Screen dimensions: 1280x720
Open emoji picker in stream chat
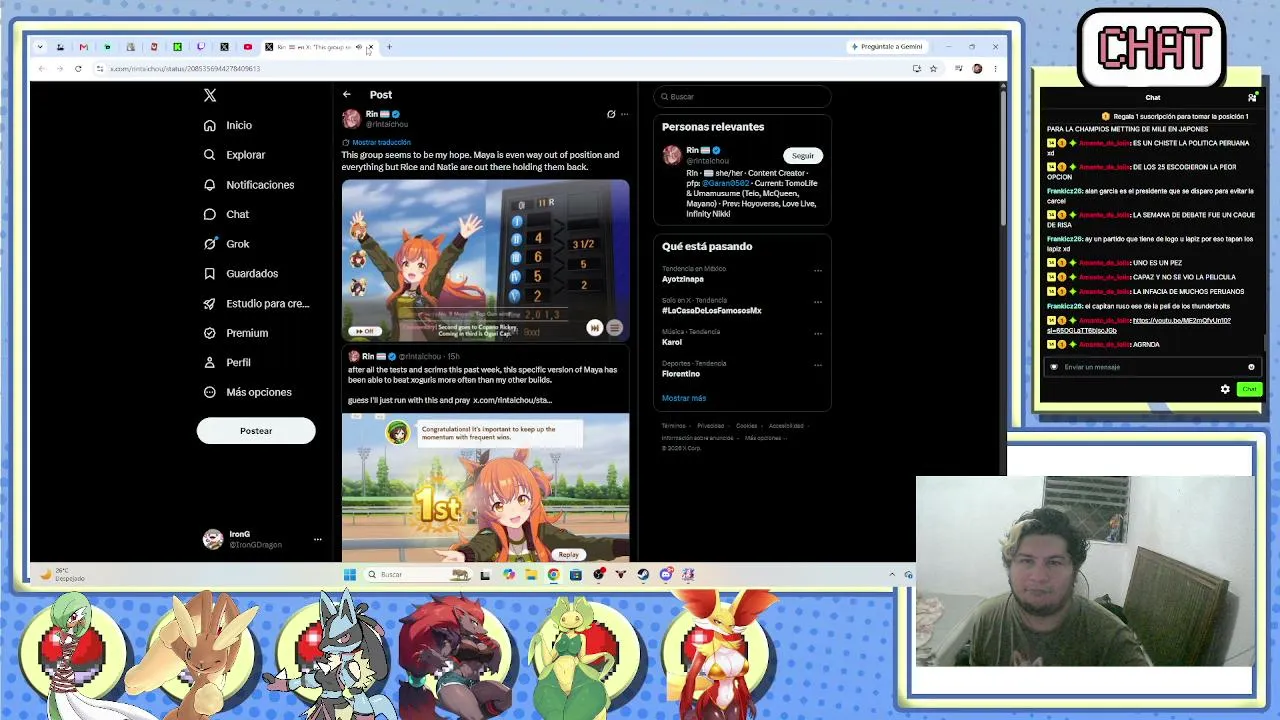coord(1251,367)
